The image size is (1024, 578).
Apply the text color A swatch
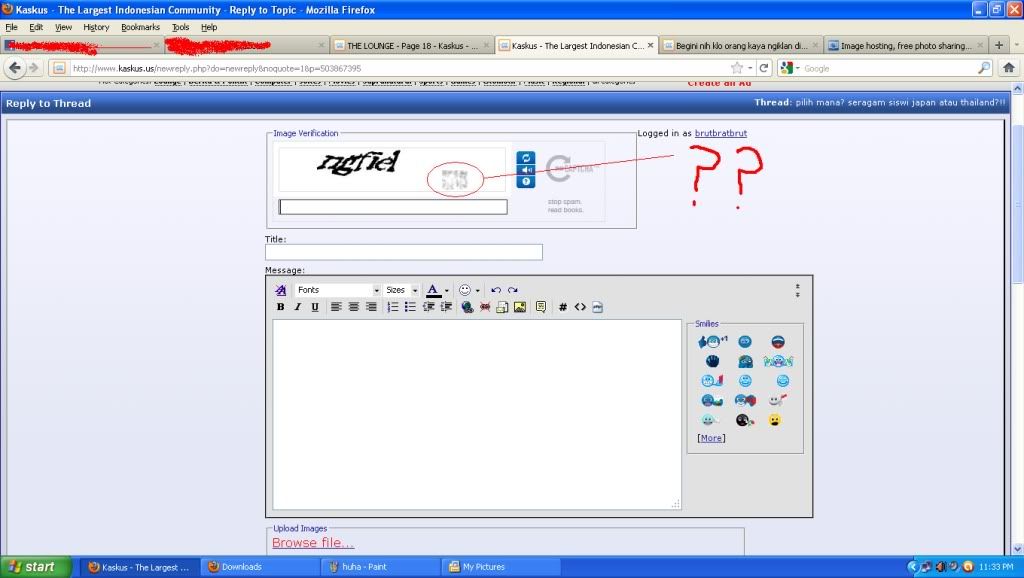[x=432, y=290]
